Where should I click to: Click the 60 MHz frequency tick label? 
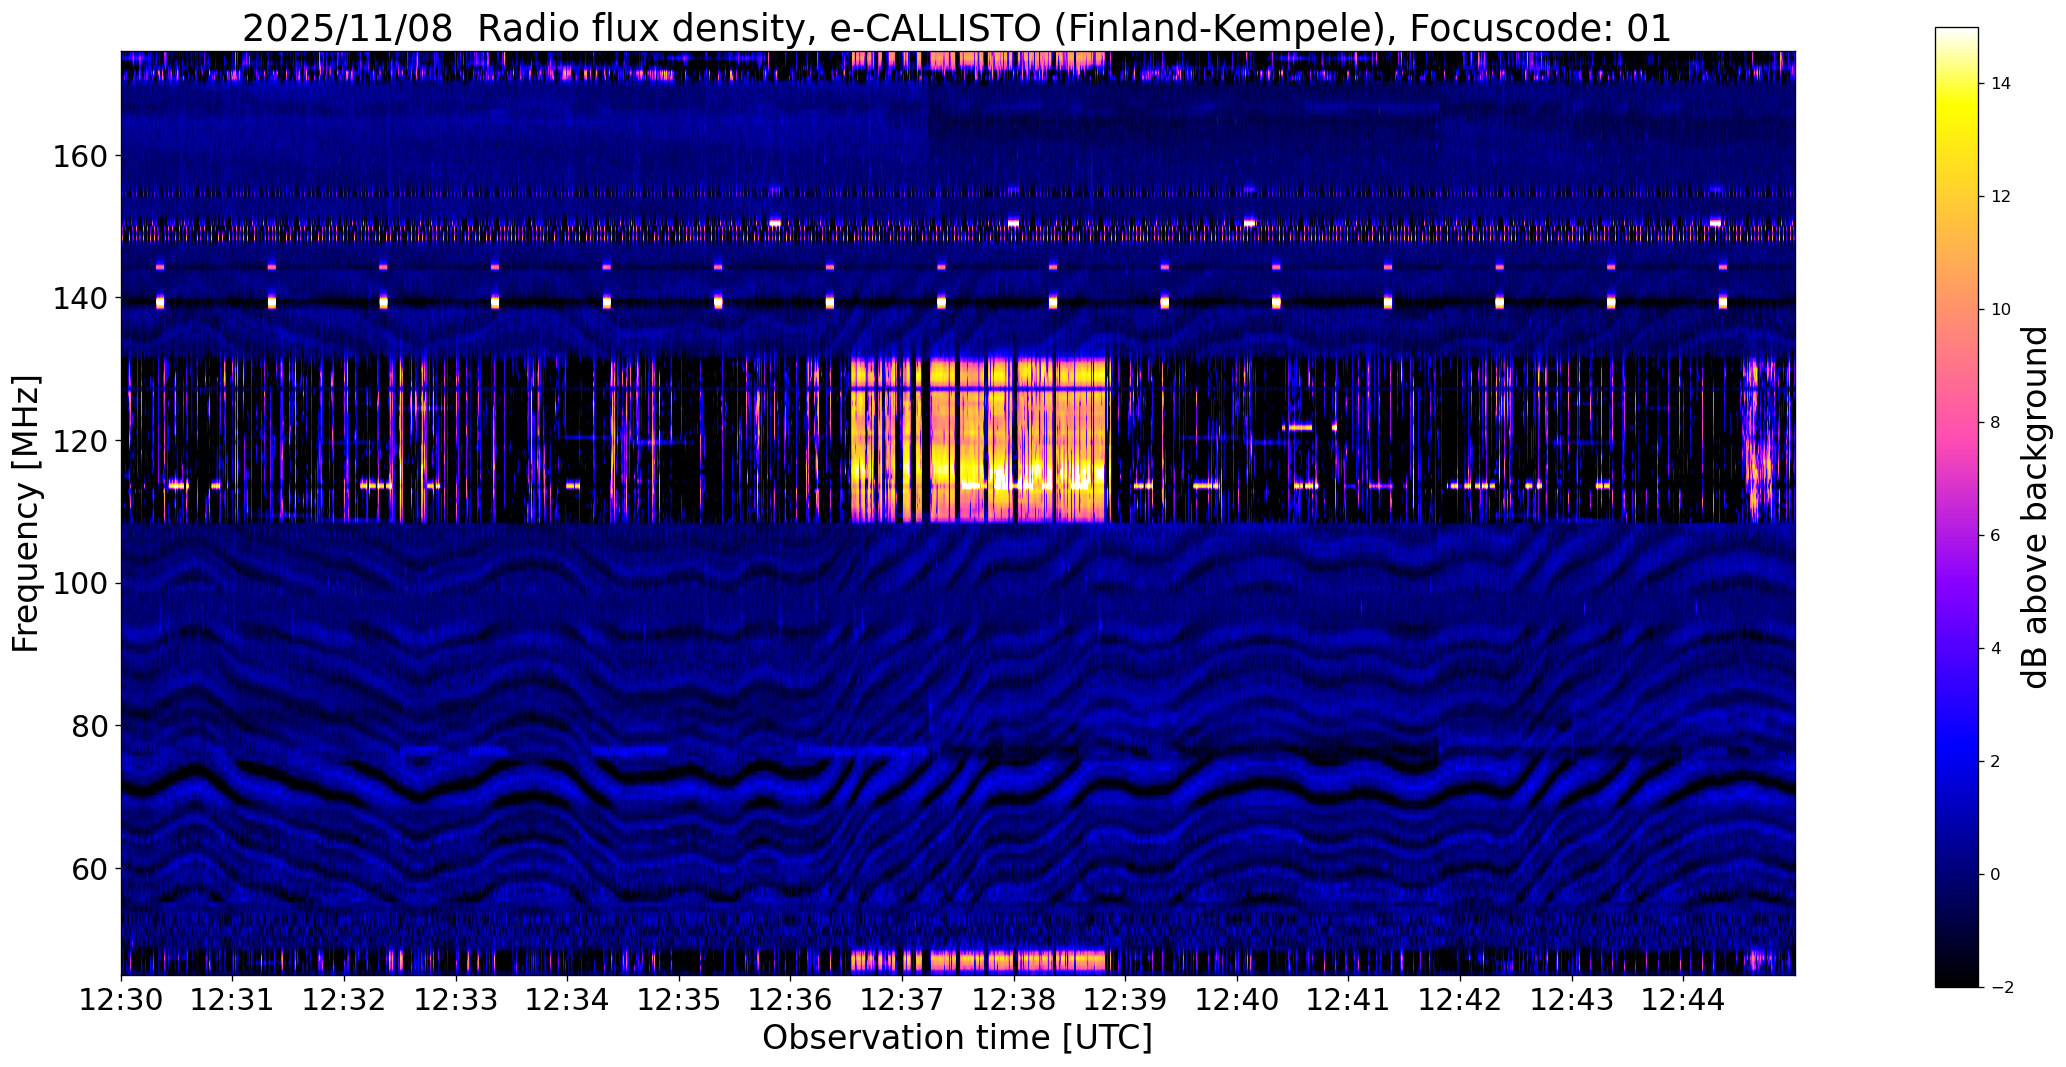click(x=89, y=868)
